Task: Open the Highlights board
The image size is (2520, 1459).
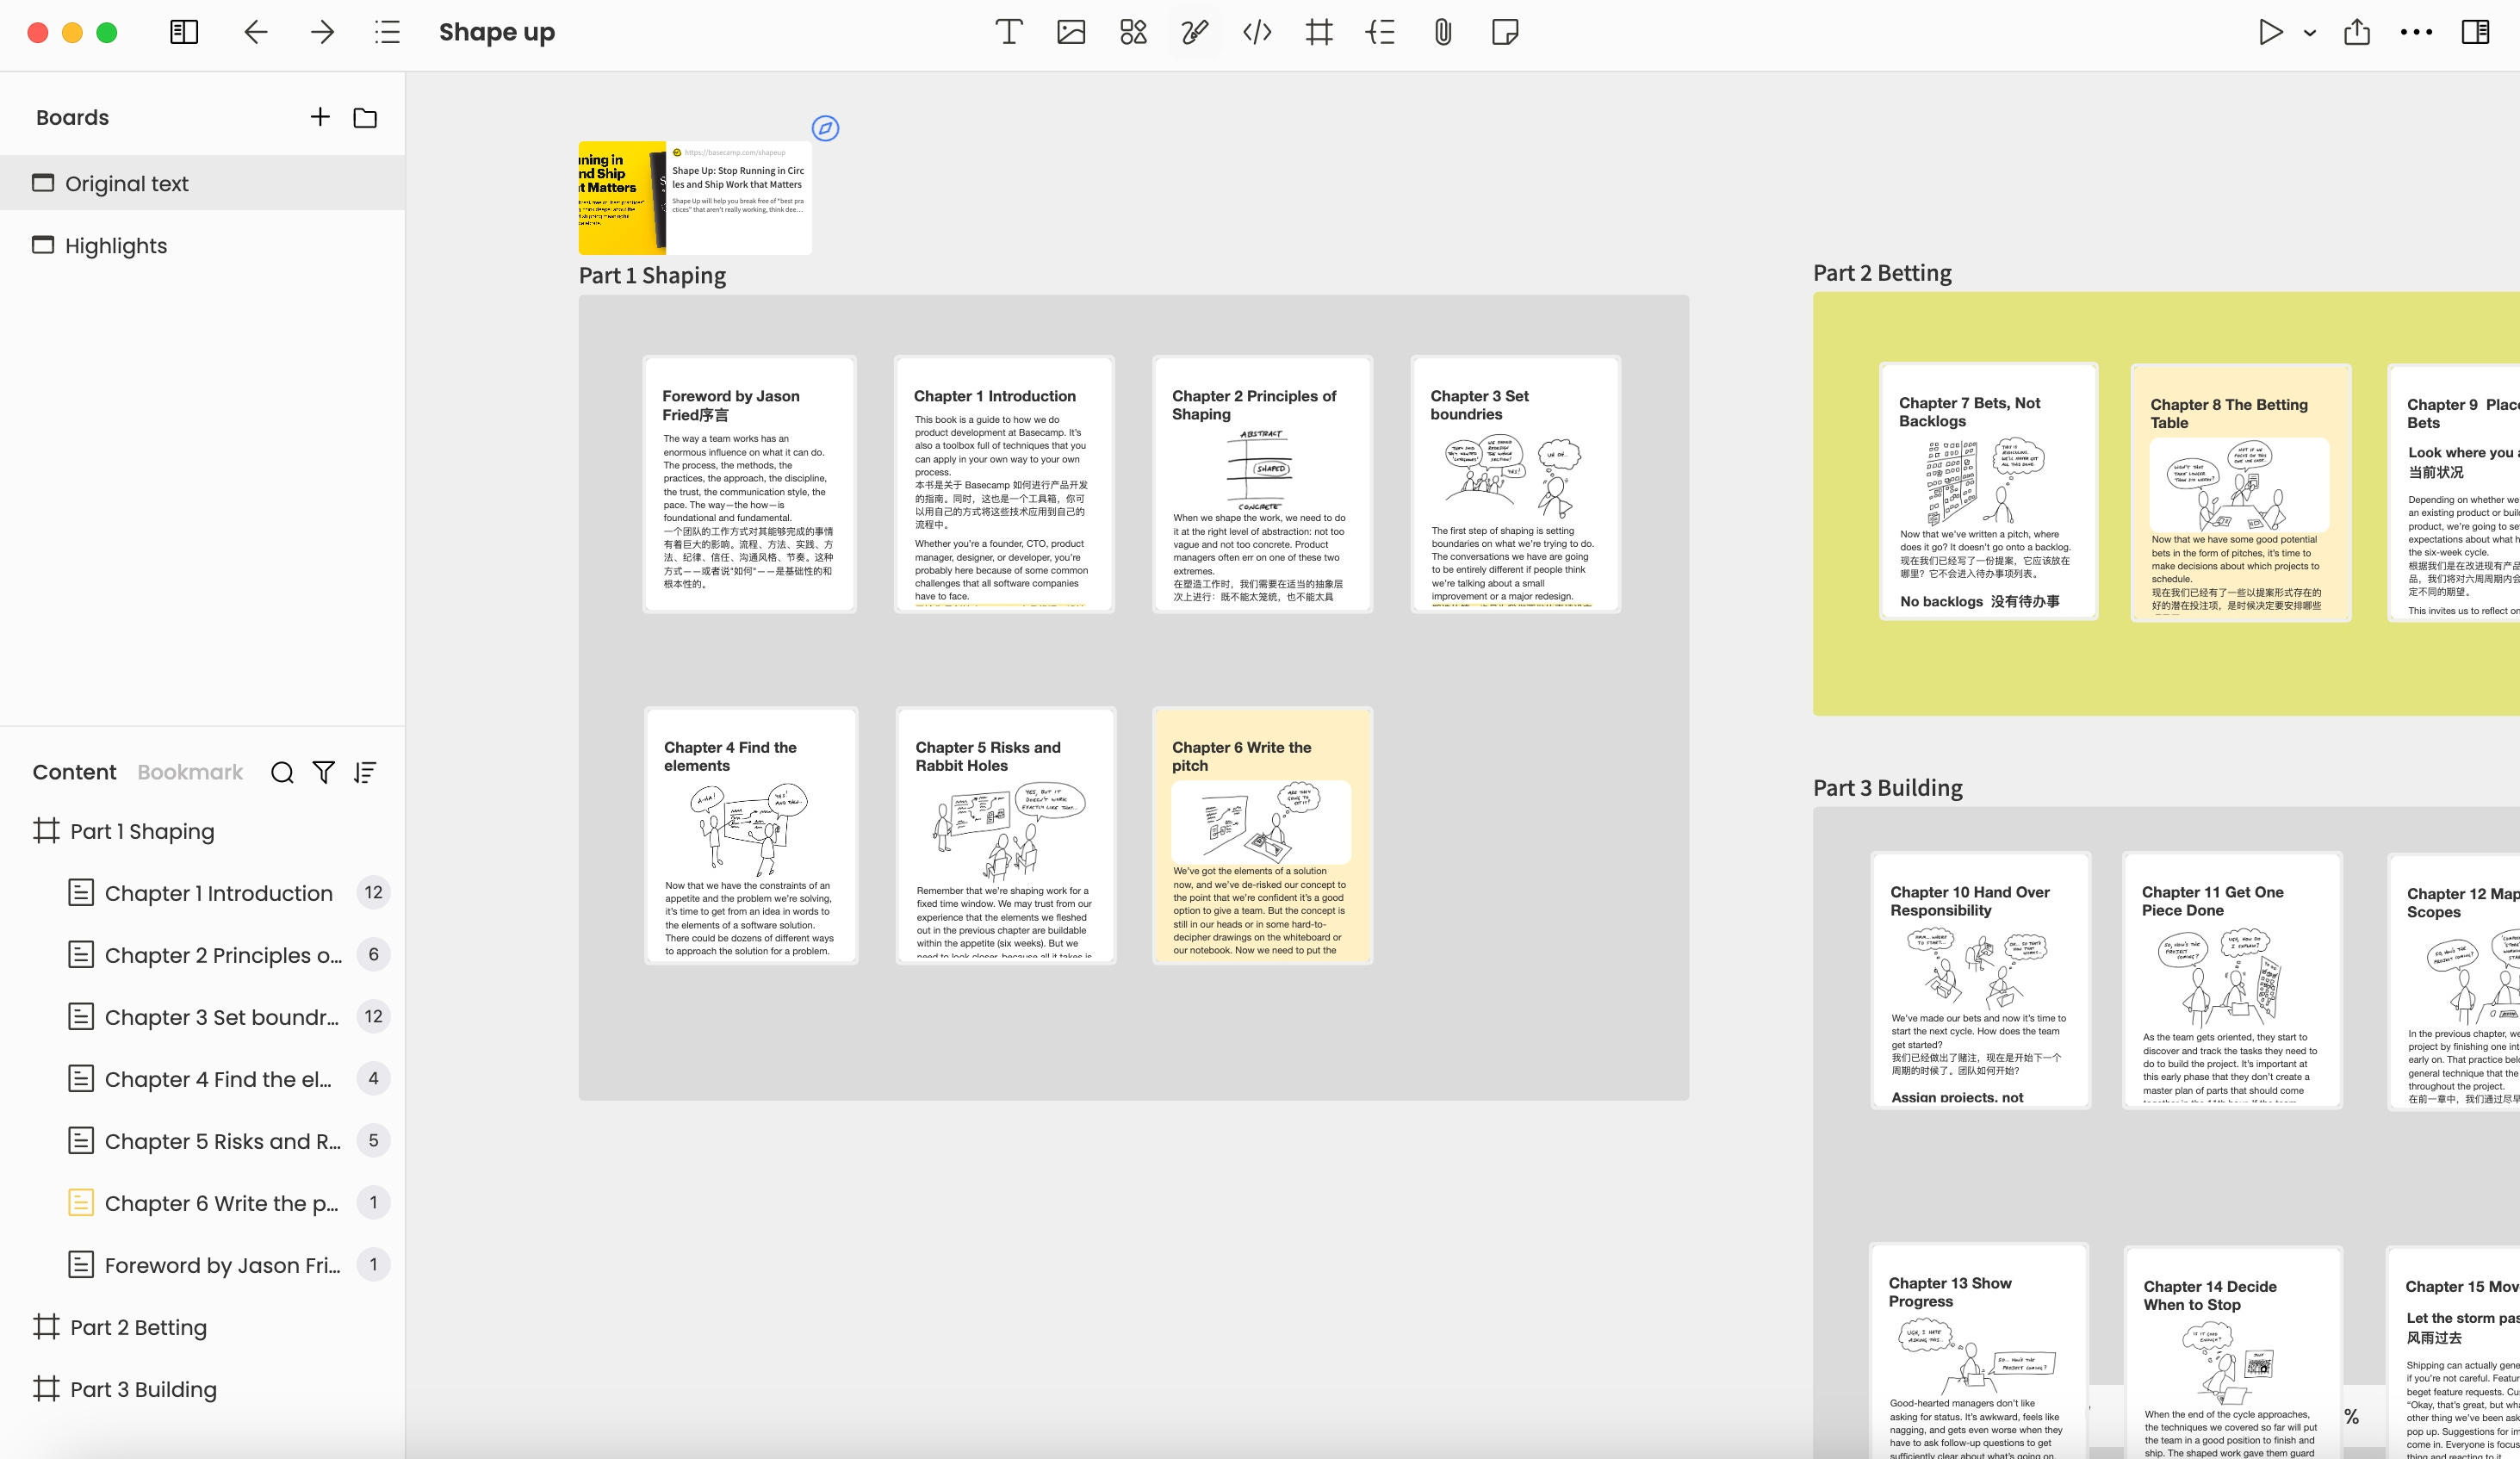Action: coord(116,246)
